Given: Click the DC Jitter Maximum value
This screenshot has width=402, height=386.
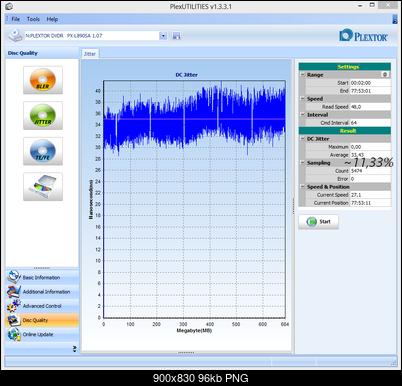Looking at the screenshot, I should pyautogui.click(x=370, y=147).
